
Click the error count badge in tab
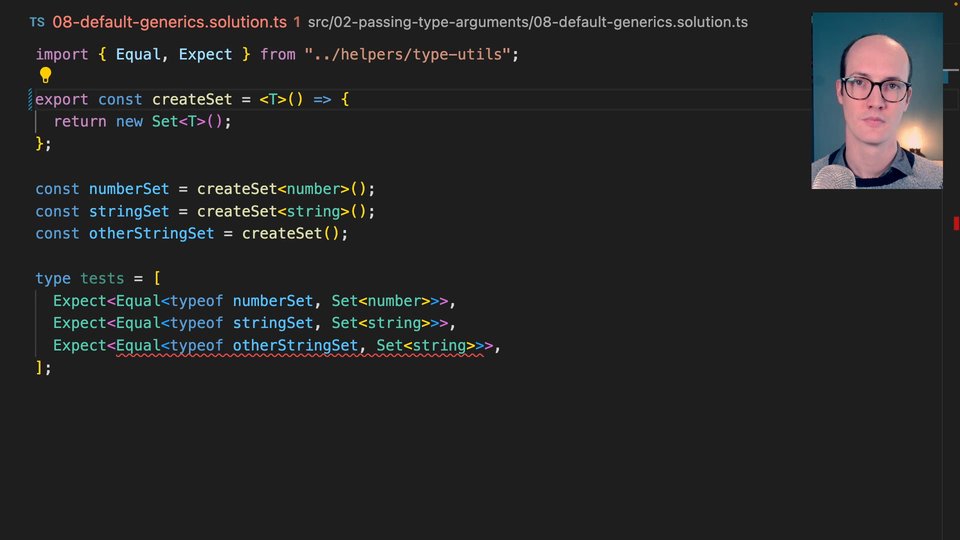click(297, 22)
